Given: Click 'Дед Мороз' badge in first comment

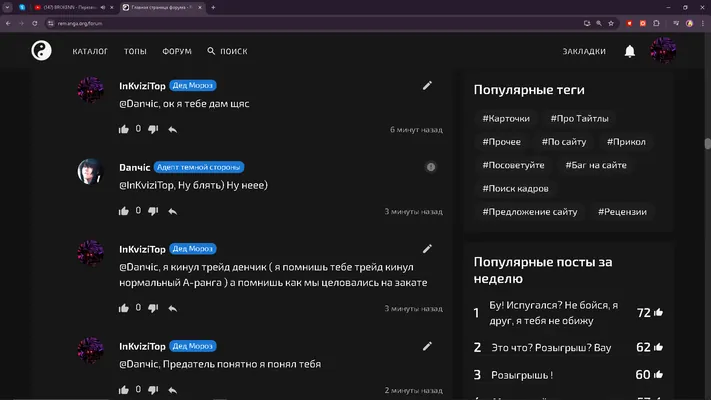Looking at the screenshot, I should point(193,85).
